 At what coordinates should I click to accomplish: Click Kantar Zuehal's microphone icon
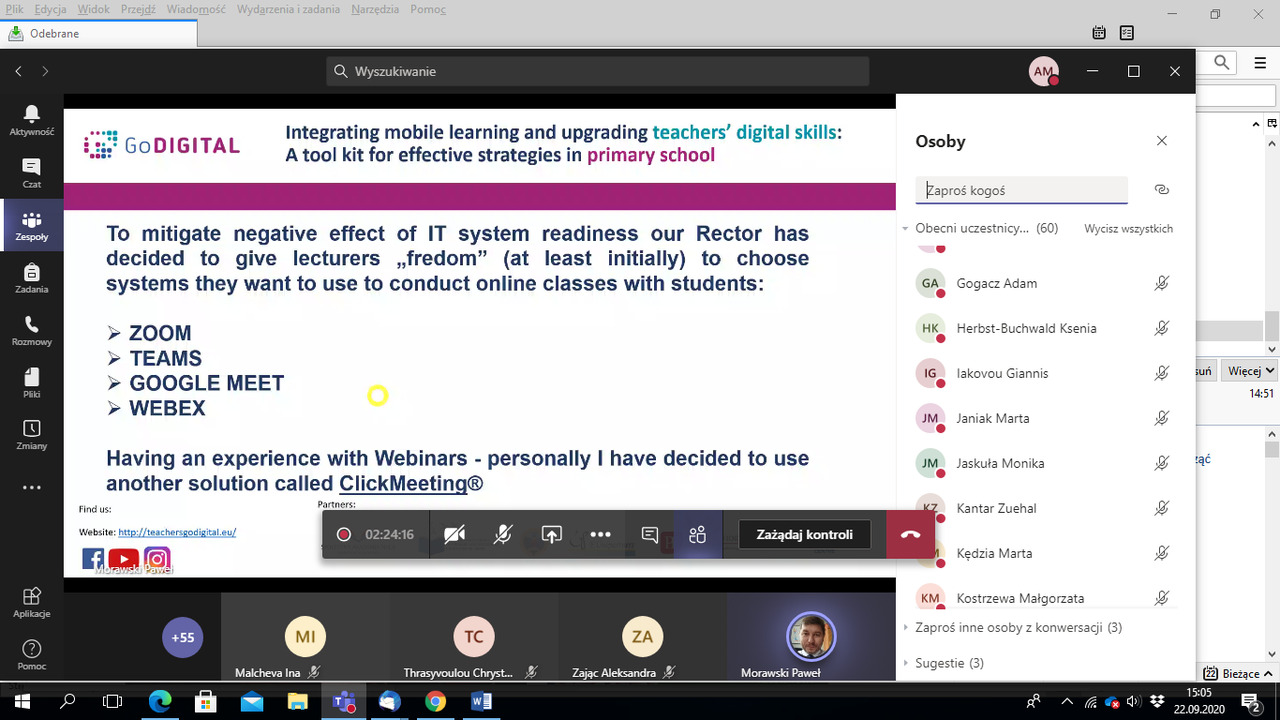[1162, 508]
